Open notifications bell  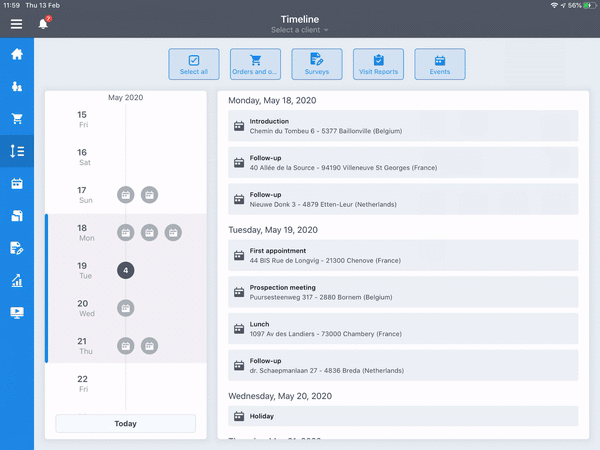[x=43, y=23]
